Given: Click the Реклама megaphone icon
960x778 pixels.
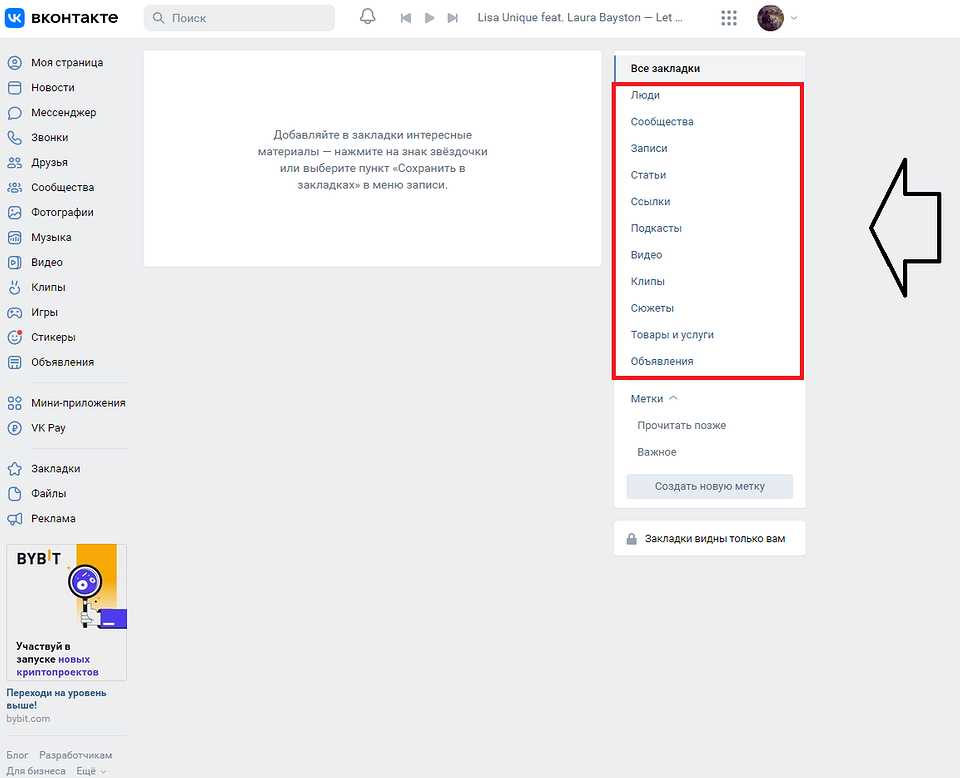Looking at the screenshot, I should [x=15, y=518].
